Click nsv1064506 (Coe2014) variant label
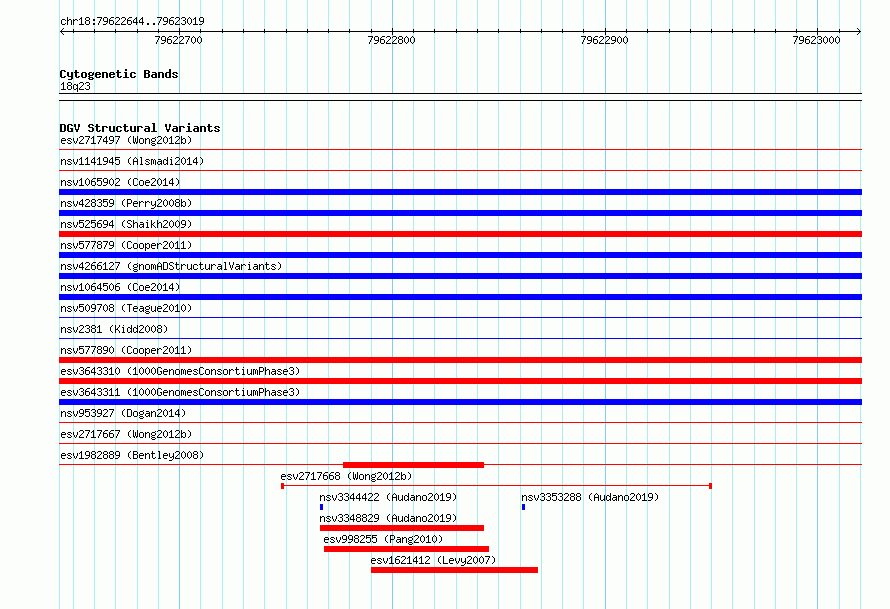 (x=120, y=287)
